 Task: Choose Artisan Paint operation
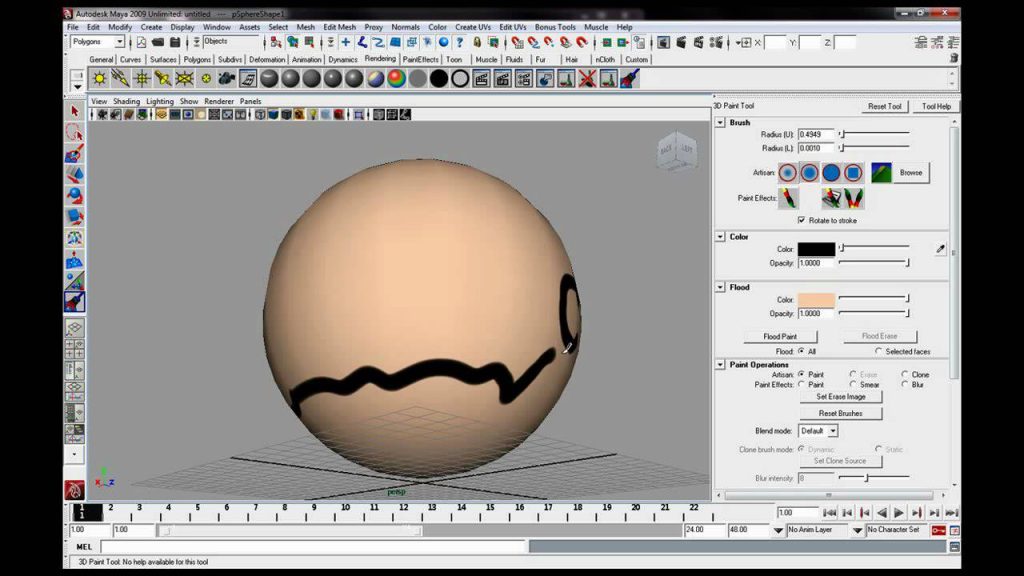point(801,374)
